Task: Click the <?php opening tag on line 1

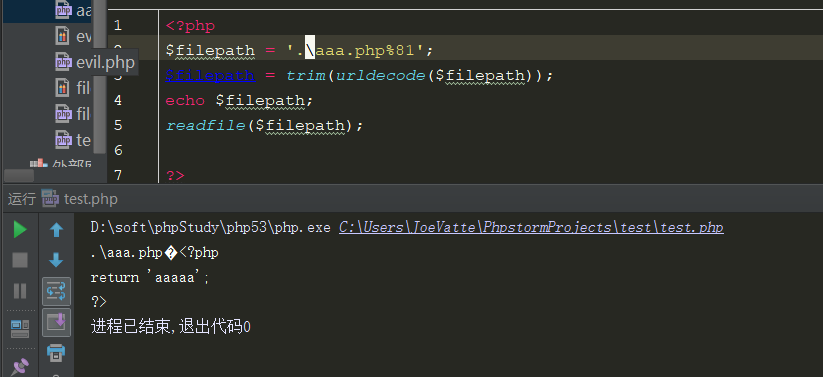Action: coord(191,26)
